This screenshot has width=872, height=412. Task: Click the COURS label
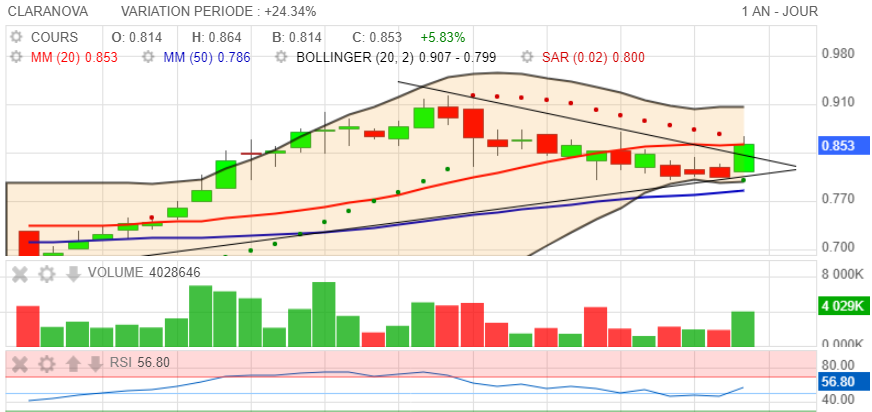[x=54, y=37]
